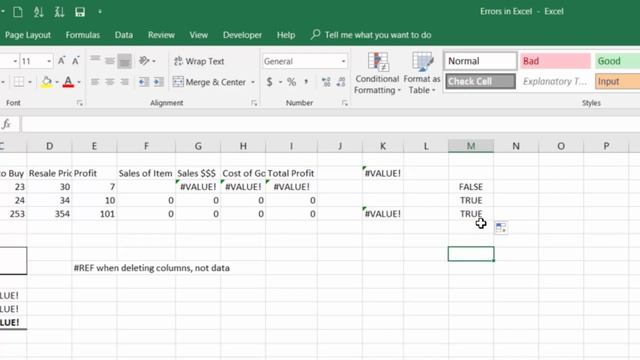Select column K header

(x=382, y=146)
